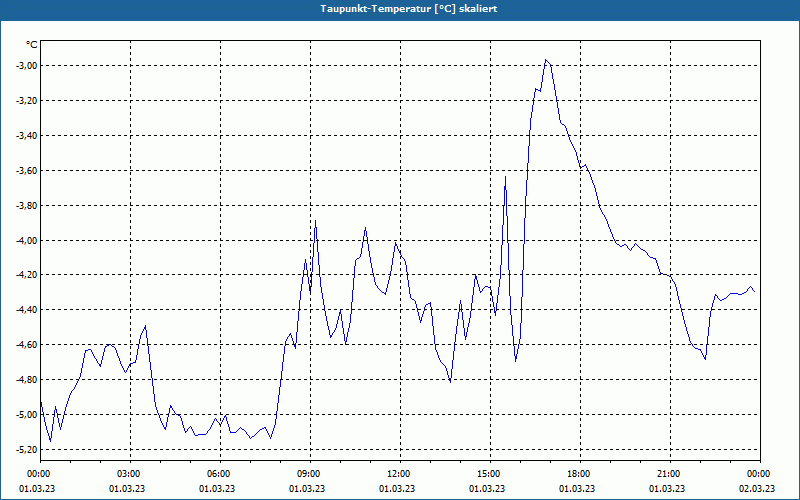800x500 pixels.
Task: Click the 15:00 time axis label
Action: pyautogui.click(x=490, y=474)
